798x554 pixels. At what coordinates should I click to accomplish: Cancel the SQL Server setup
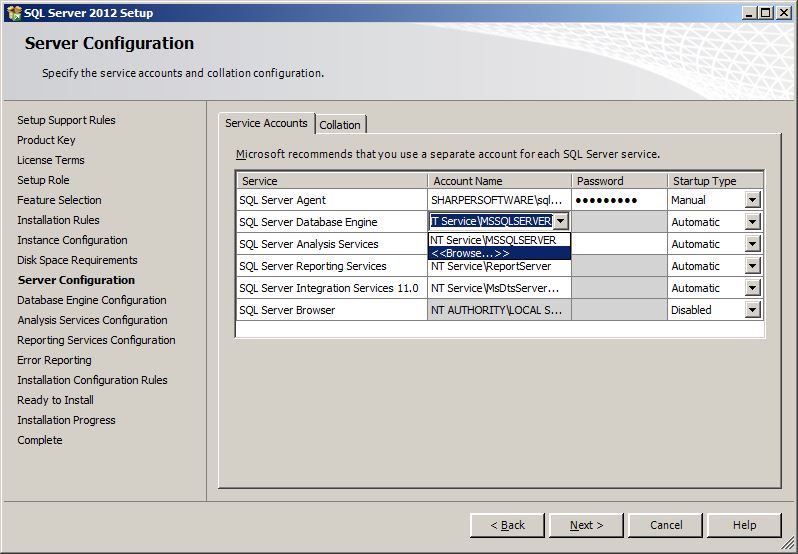(666, 525)
